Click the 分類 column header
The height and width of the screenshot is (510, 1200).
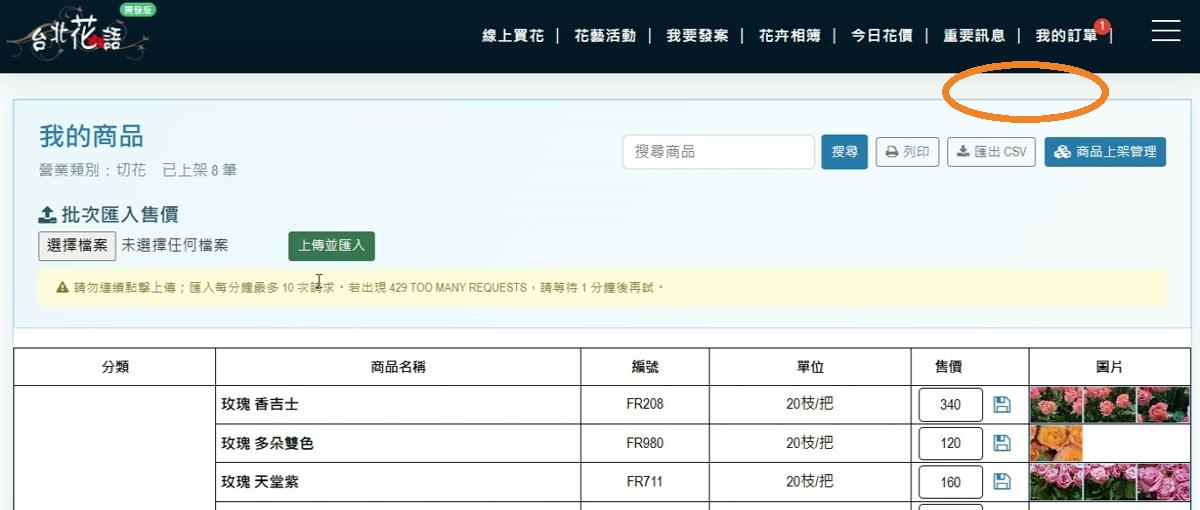[115, 367]
